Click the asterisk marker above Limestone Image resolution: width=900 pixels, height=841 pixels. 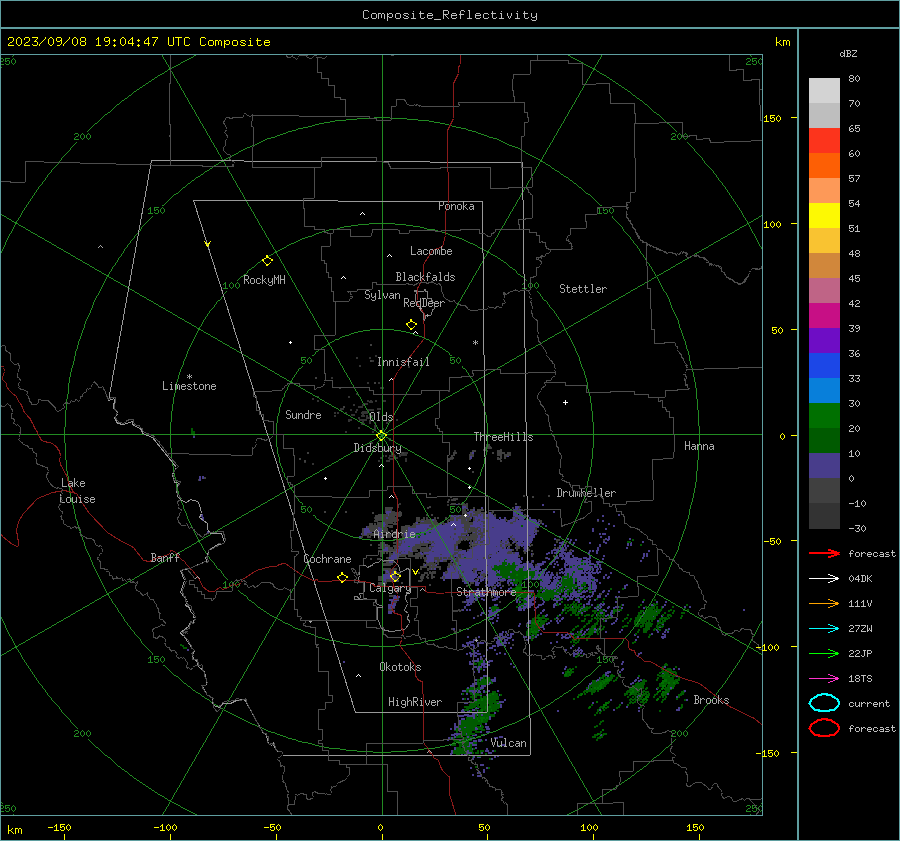coord(189,377)
